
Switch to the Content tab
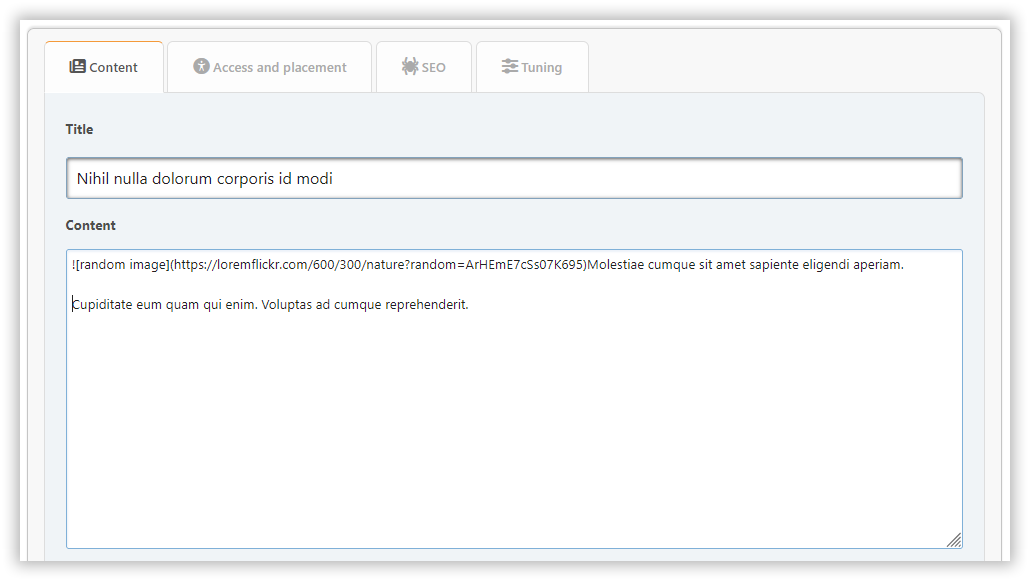tap(113, 68)
